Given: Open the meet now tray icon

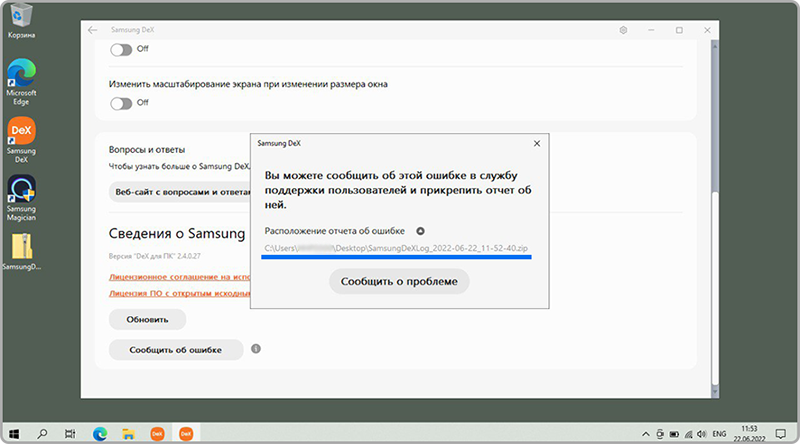Looking at the screenshot, I should (x=660, y=434).
